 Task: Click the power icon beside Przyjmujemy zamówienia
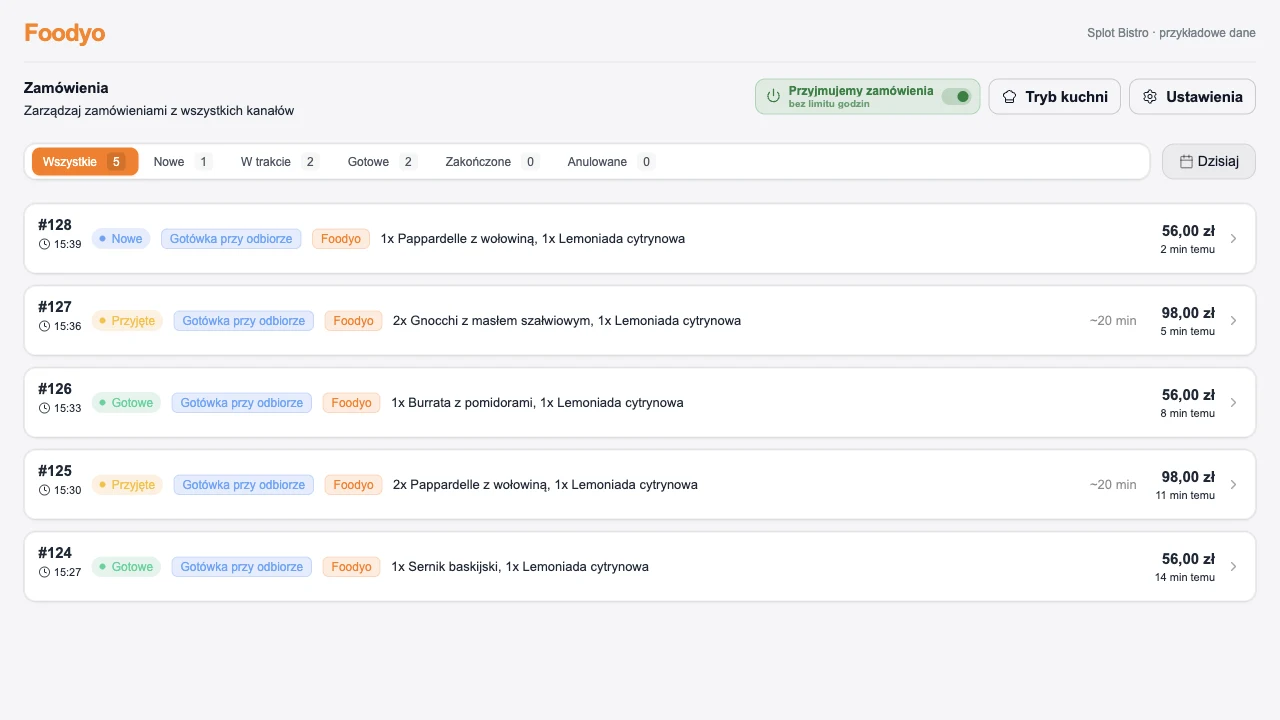(773, 97)
